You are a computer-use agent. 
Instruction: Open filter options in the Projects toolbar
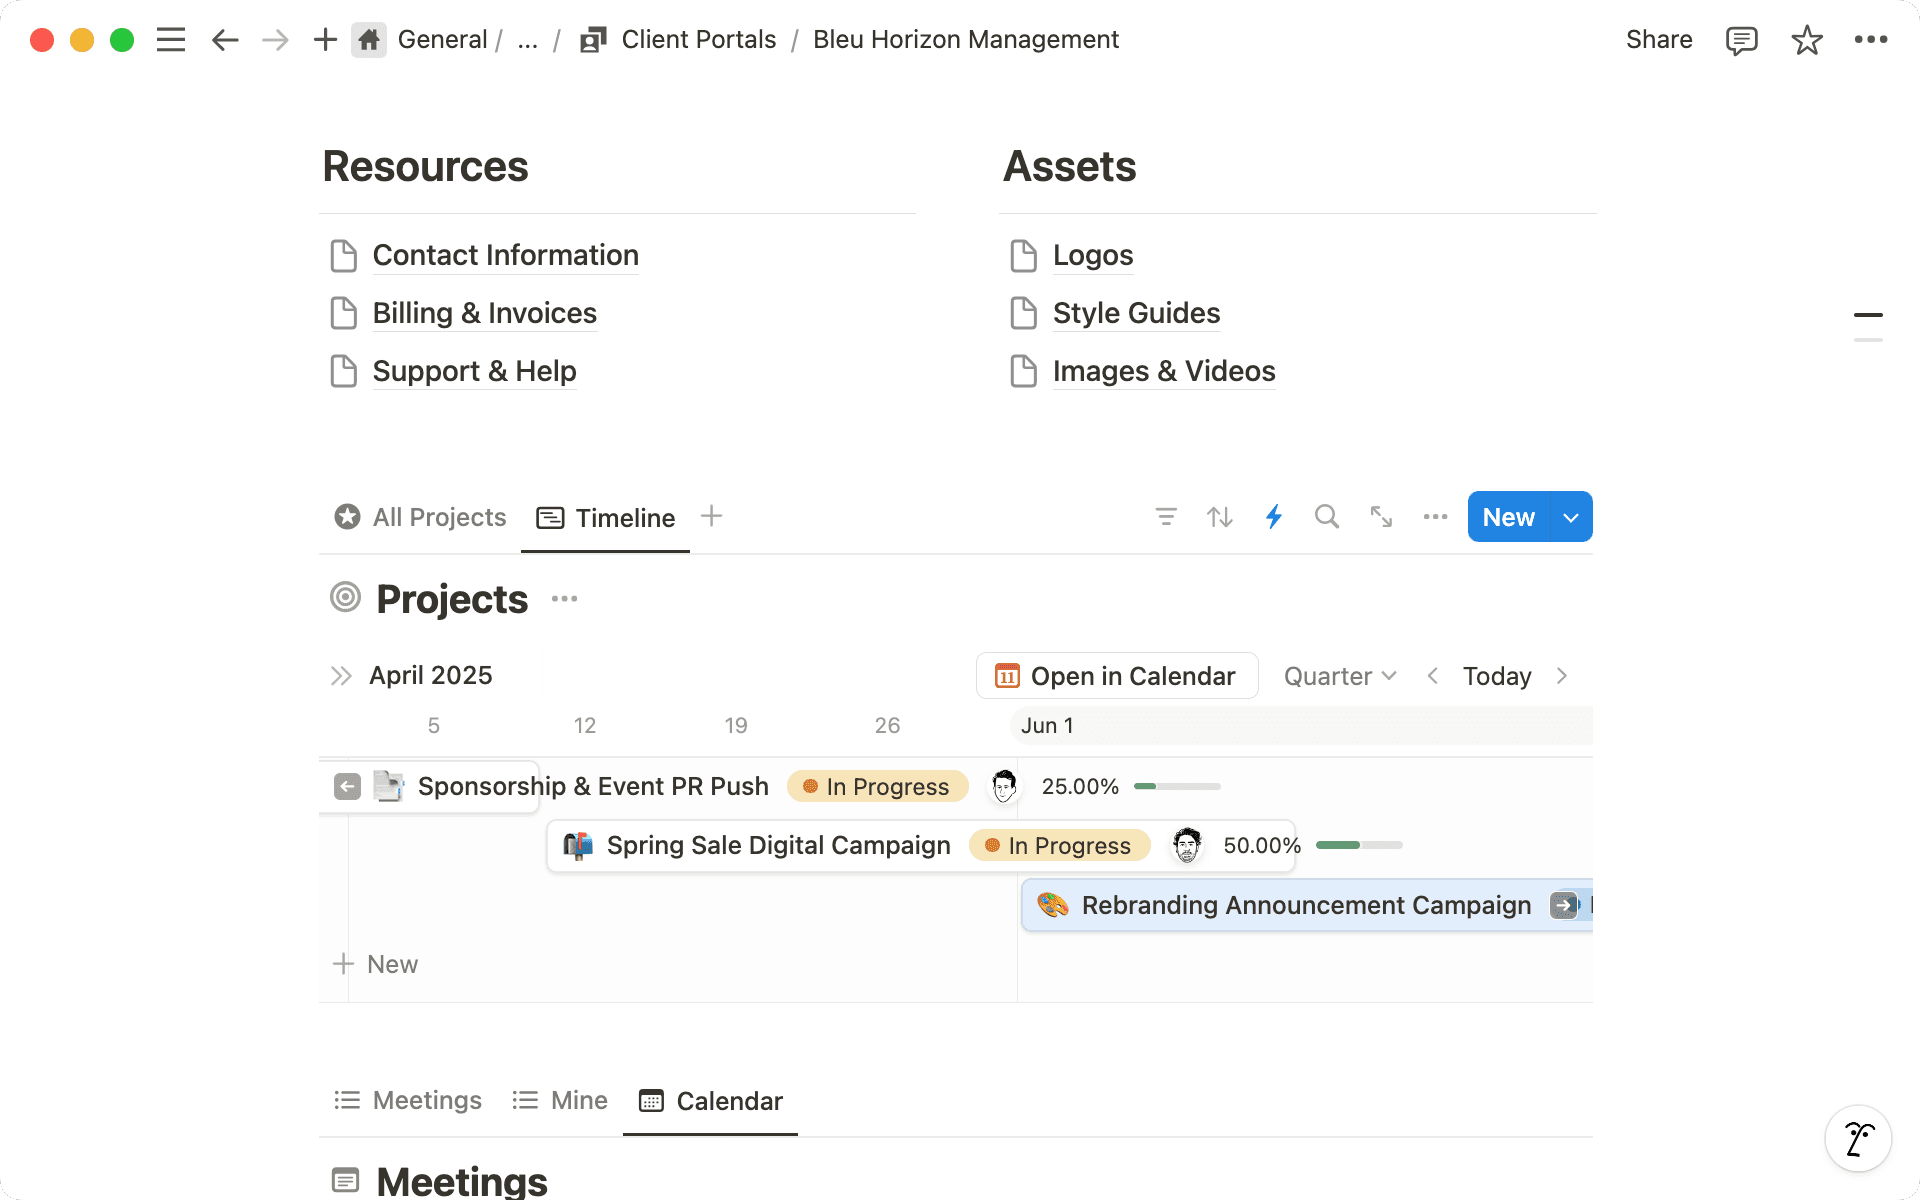click(x=1165, y=517)
